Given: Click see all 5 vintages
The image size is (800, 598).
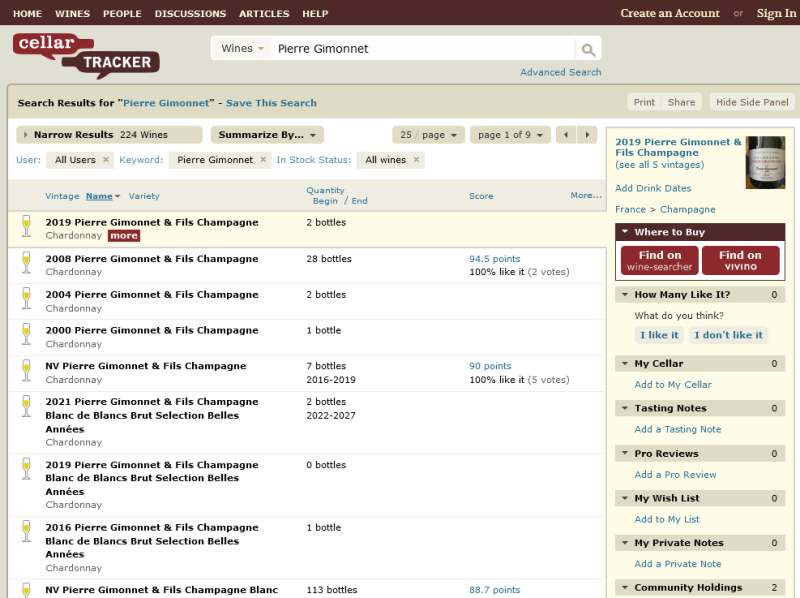Looking at the screenshot, I should point(660,165).
